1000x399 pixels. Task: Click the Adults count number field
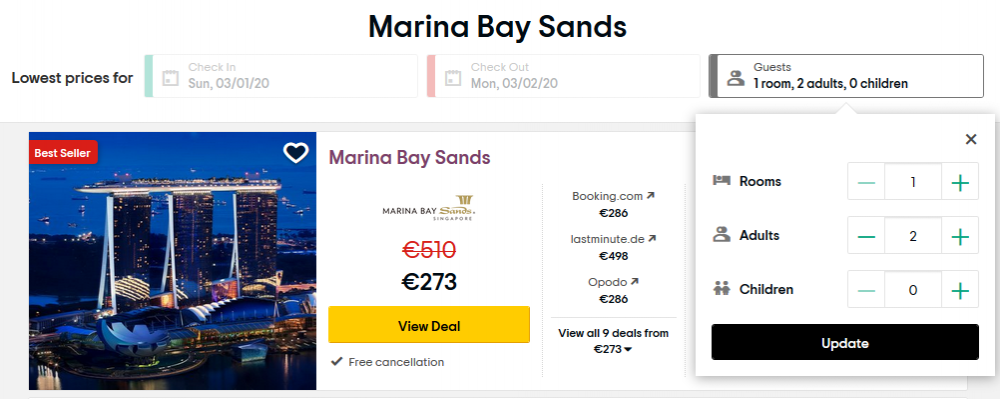pyautogui.click(x=913, y=236)
